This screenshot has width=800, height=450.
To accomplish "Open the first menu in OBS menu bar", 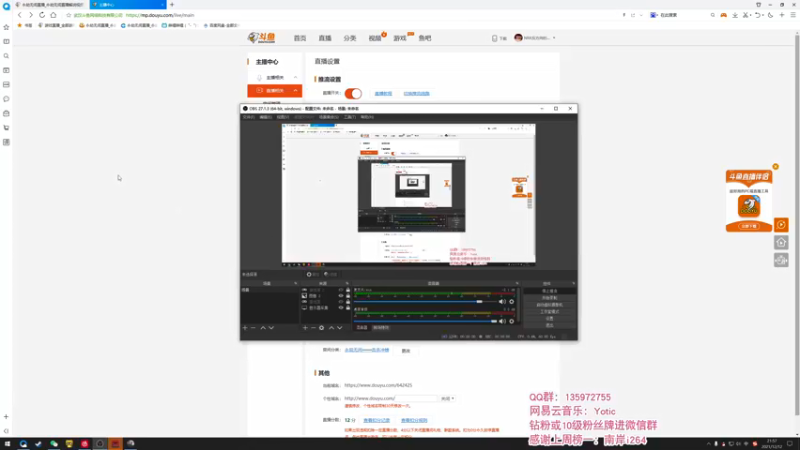I will (x=248, y=117).
